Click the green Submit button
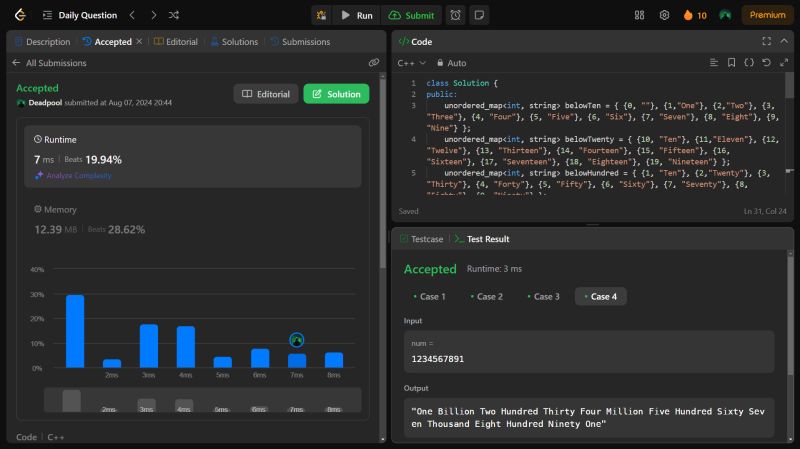This screenshot has height=449, width=800. tap(411, 15)
